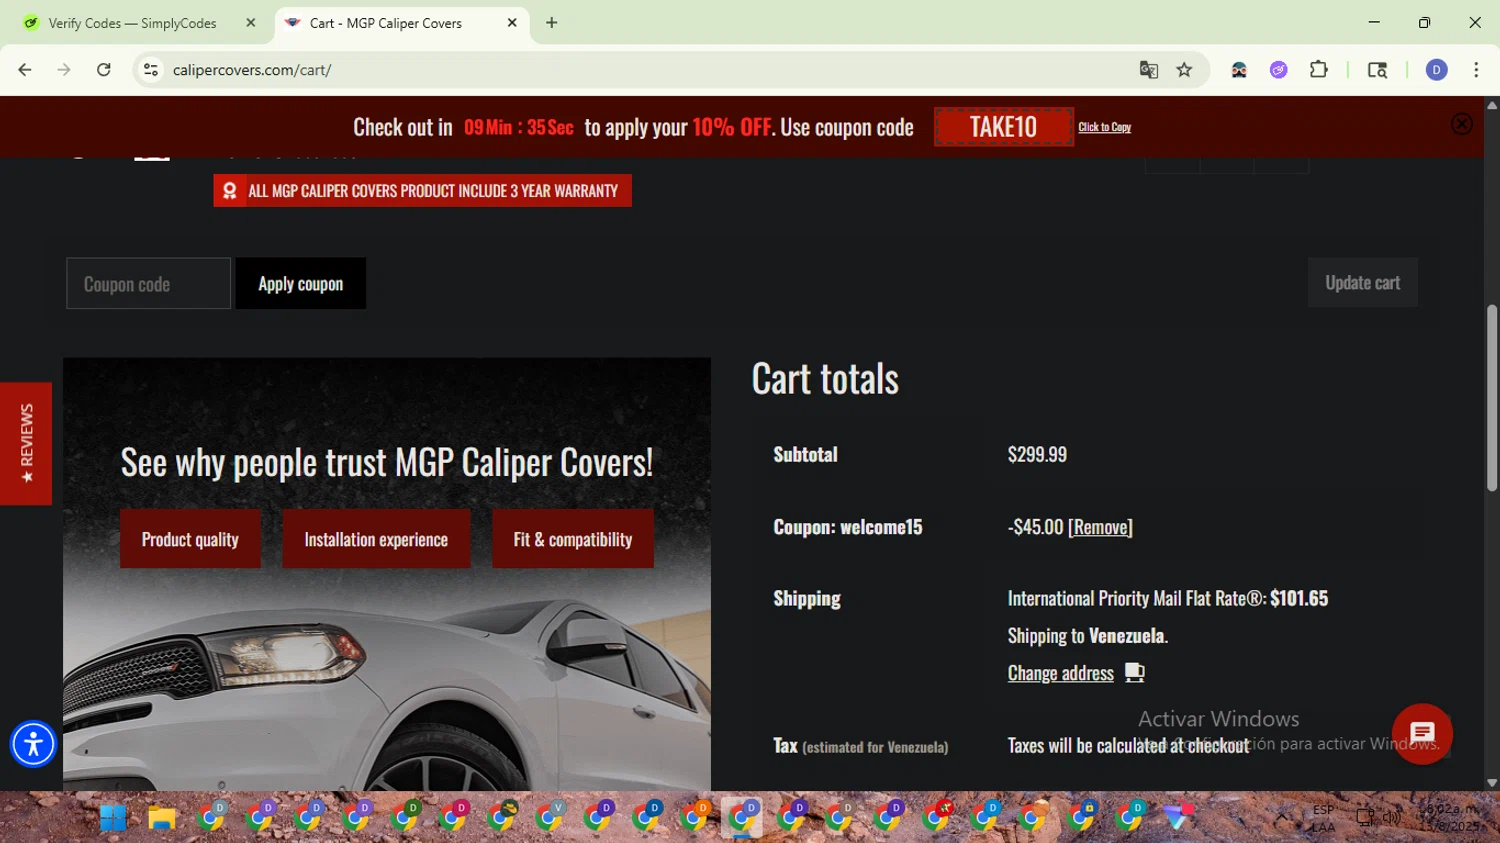1500x843 pixels.
Task: Open the tab search side panel icon
Action: tap(1377, 70)
